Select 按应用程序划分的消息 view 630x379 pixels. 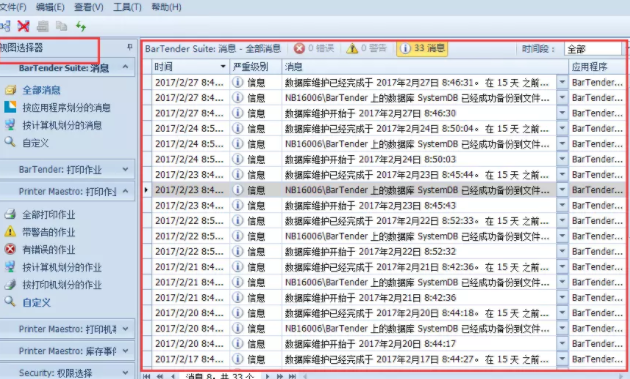click(x=66, y=108)
